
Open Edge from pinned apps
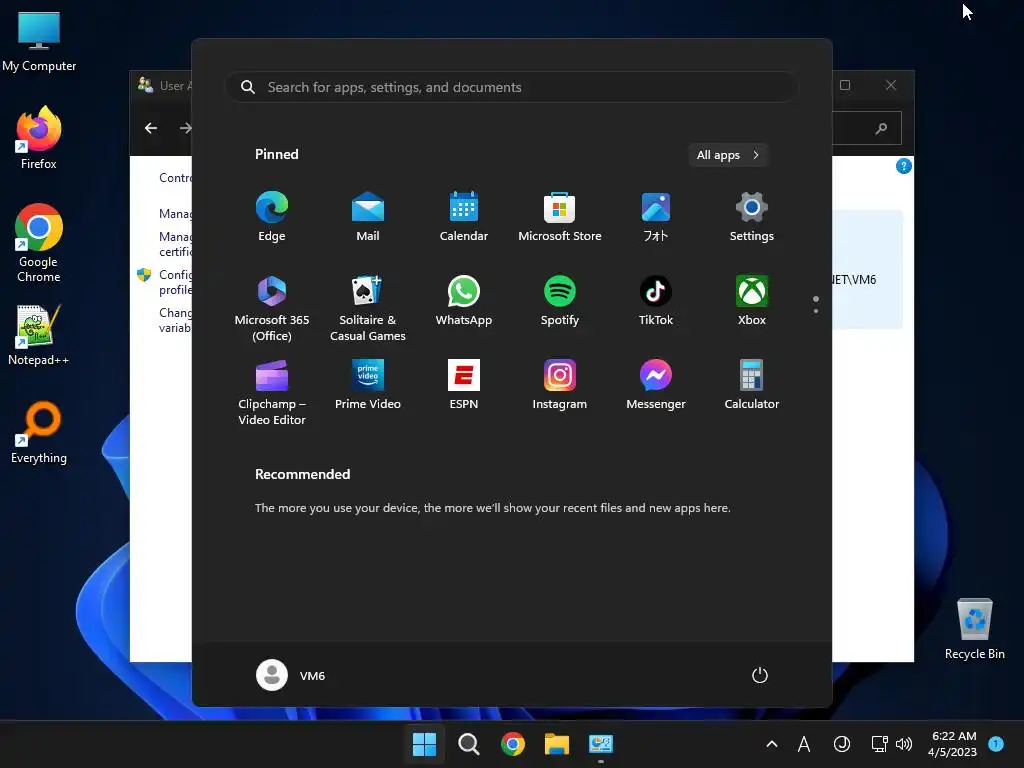pos(272,217)
